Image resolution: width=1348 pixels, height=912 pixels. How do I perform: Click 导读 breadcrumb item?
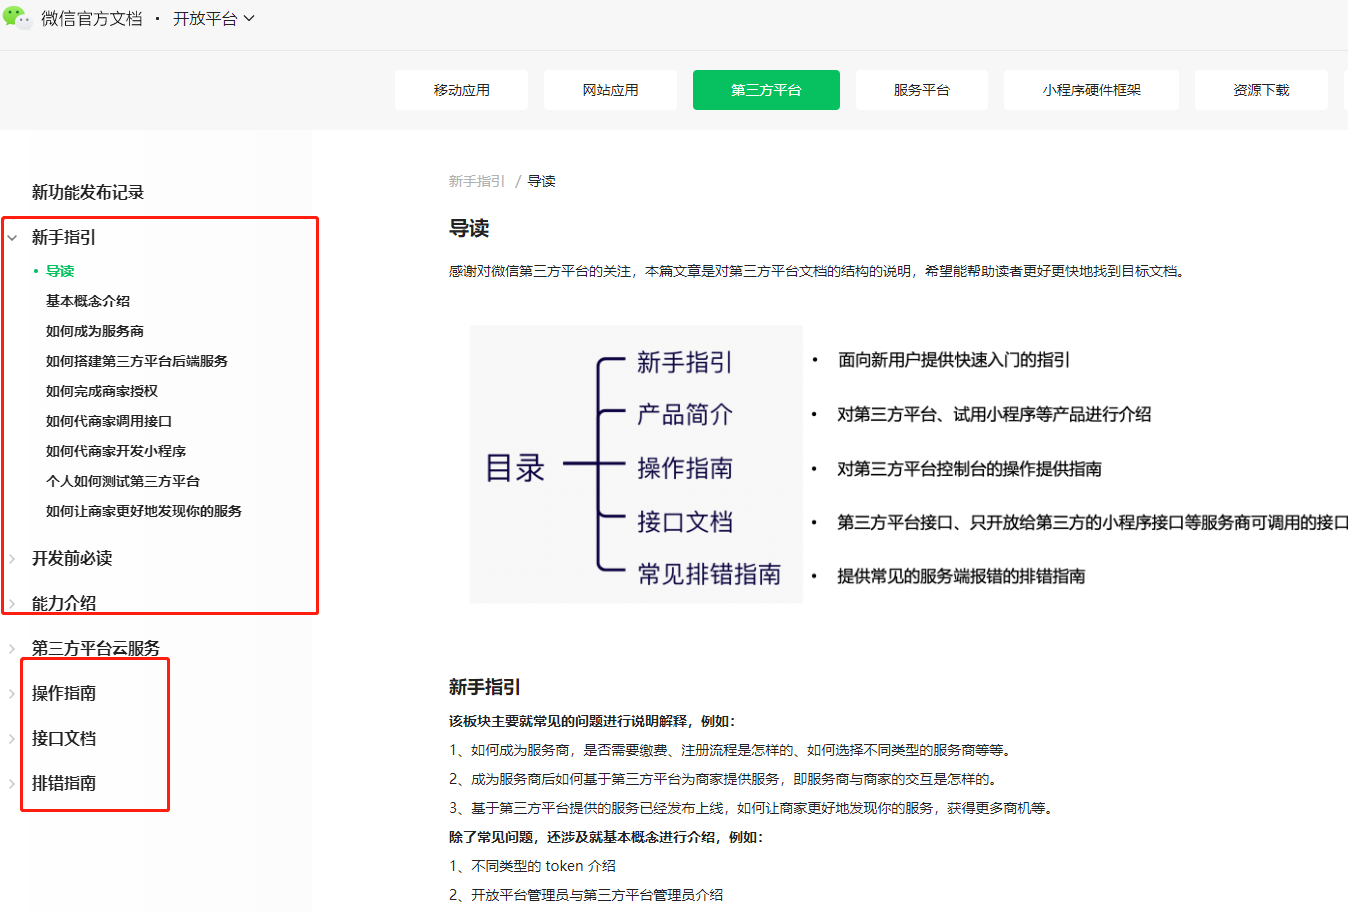542,181
